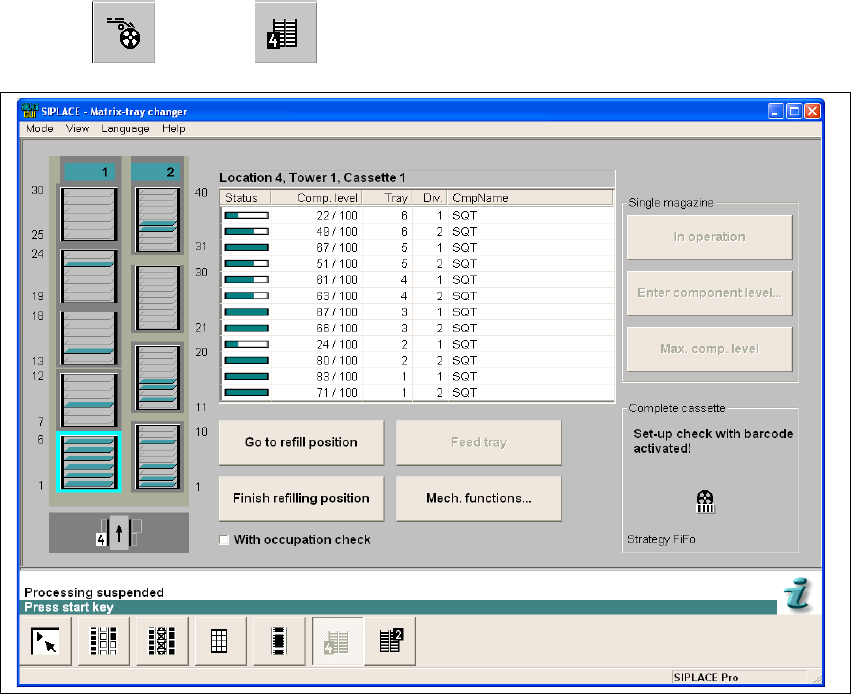Click the crossed-out feeder columns icon
Viewport: 851px width, 694px height.
pyautogui.click(x=164, y=641)
